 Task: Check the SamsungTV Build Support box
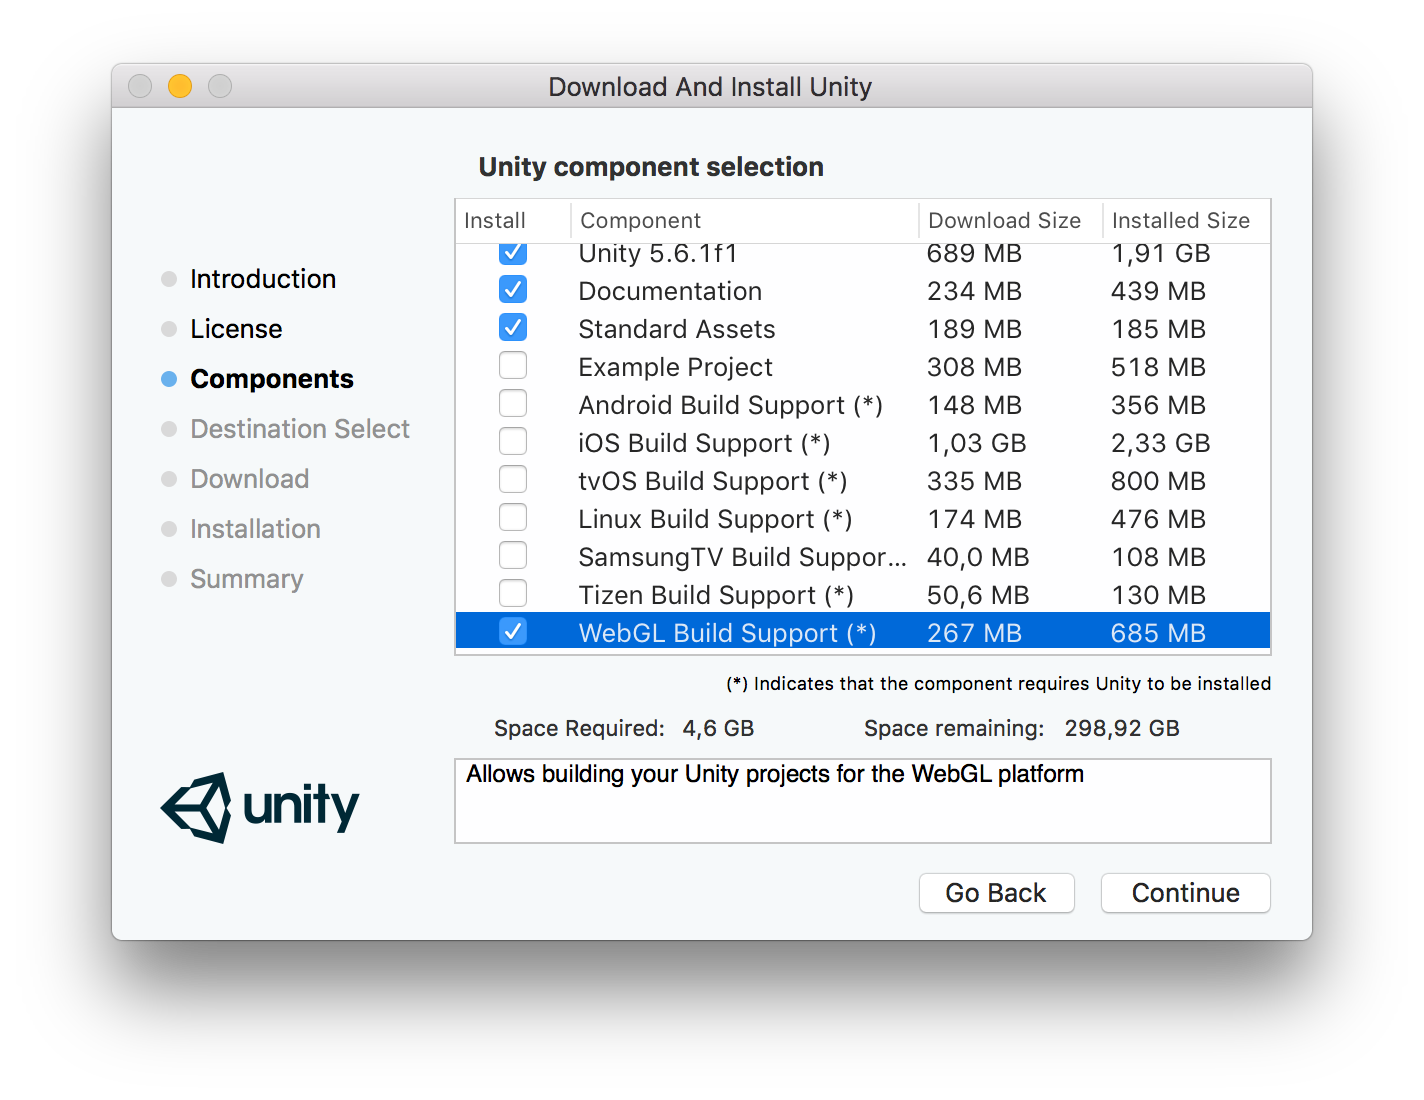click(513, 556)
